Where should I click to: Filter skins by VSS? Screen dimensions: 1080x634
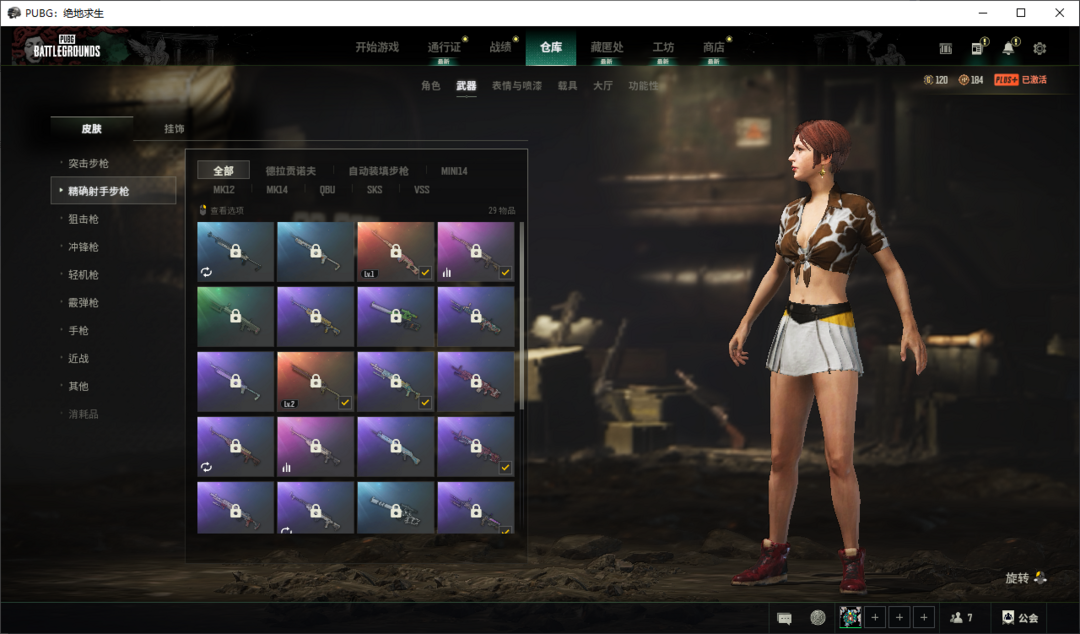point(422,190)
